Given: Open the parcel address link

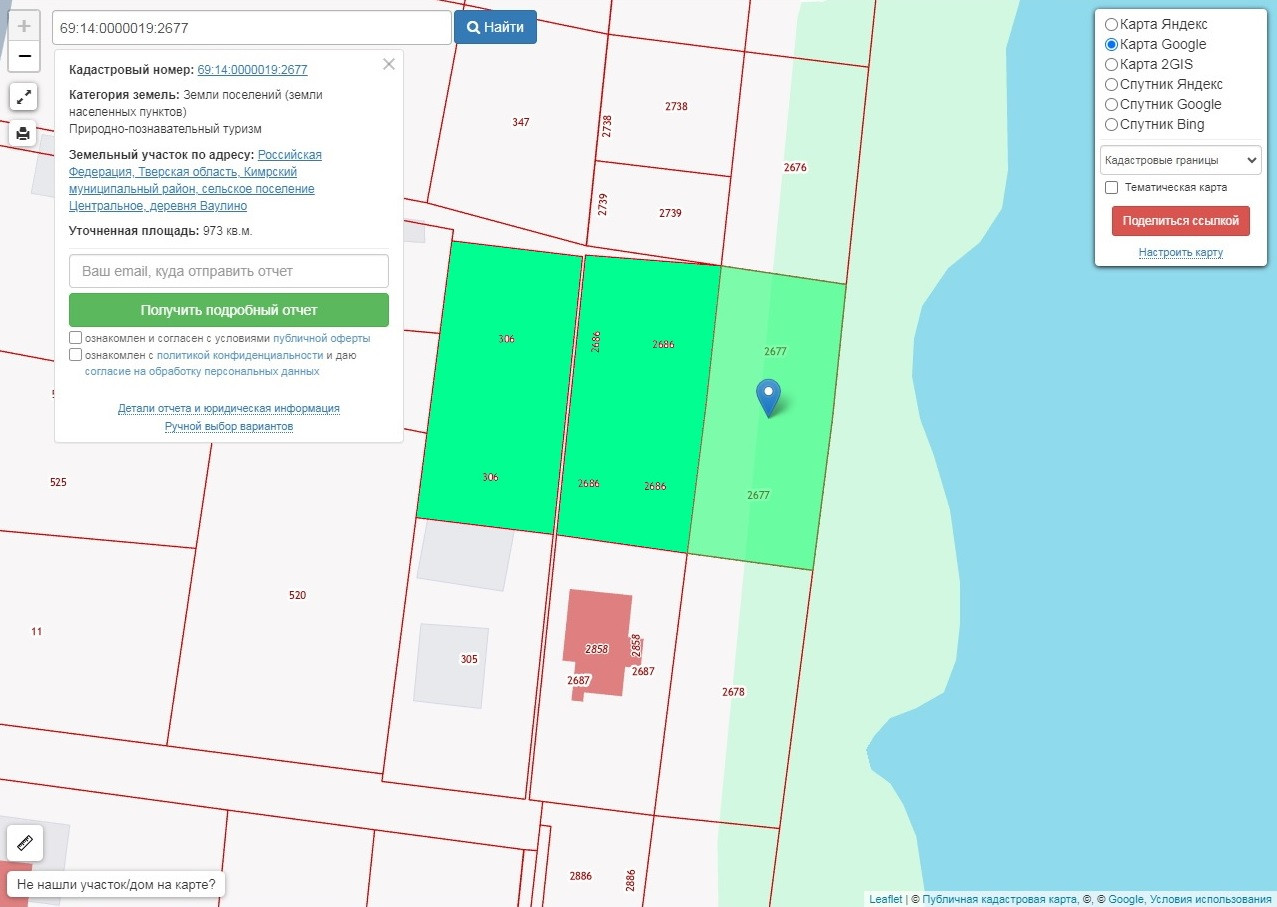Looking at the screenshot, I should point(195,180).
